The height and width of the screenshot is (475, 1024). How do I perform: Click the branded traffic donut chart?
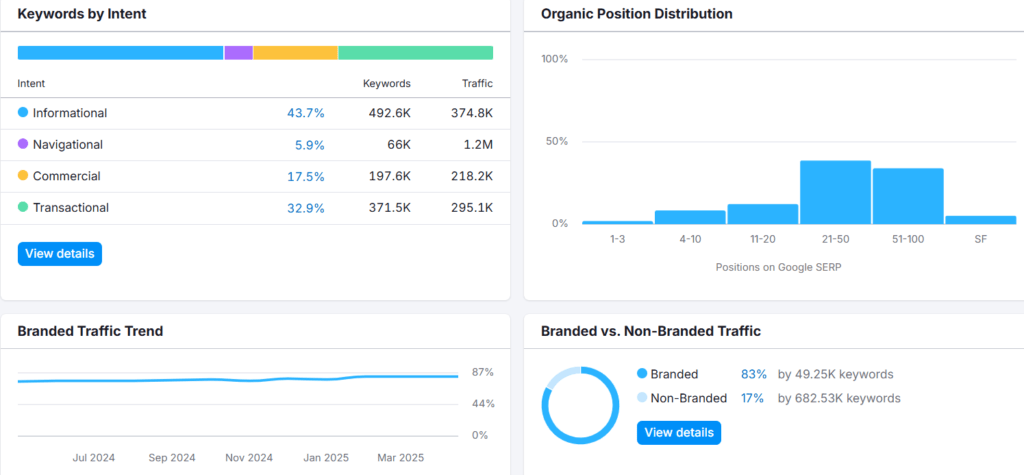[x=580, y=406]
